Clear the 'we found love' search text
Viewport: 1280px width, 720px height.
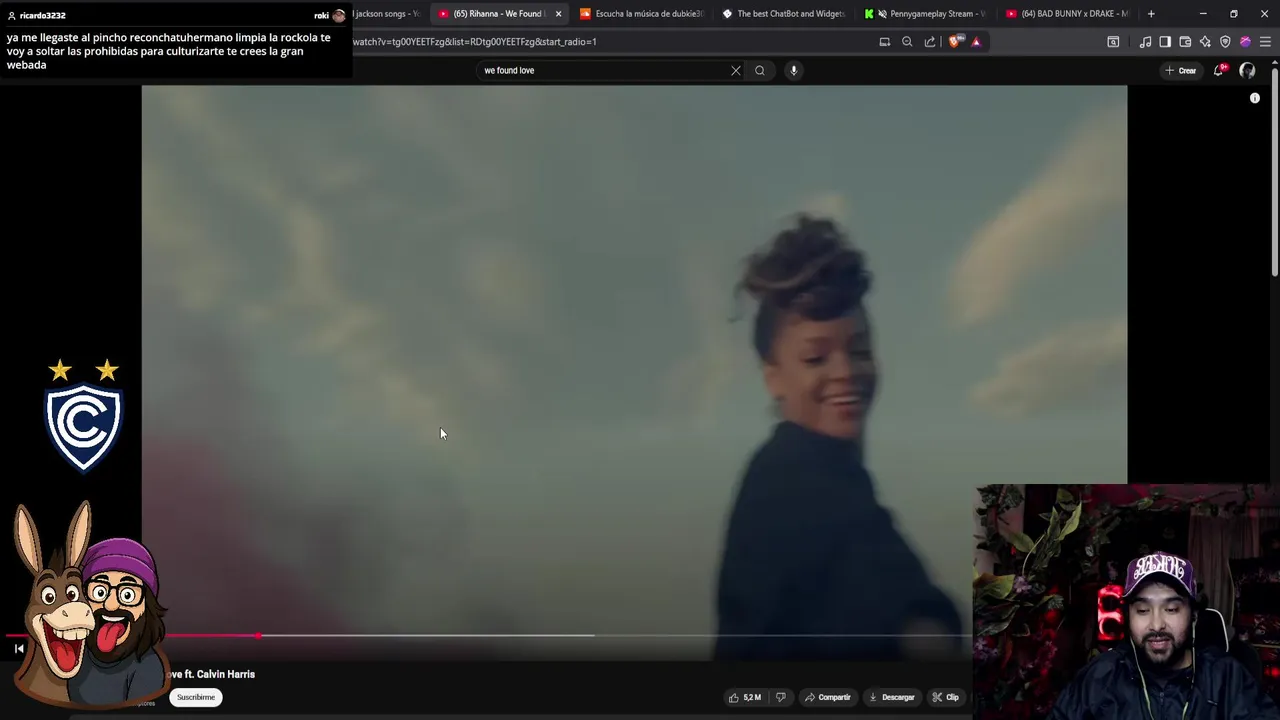point(736,70)
